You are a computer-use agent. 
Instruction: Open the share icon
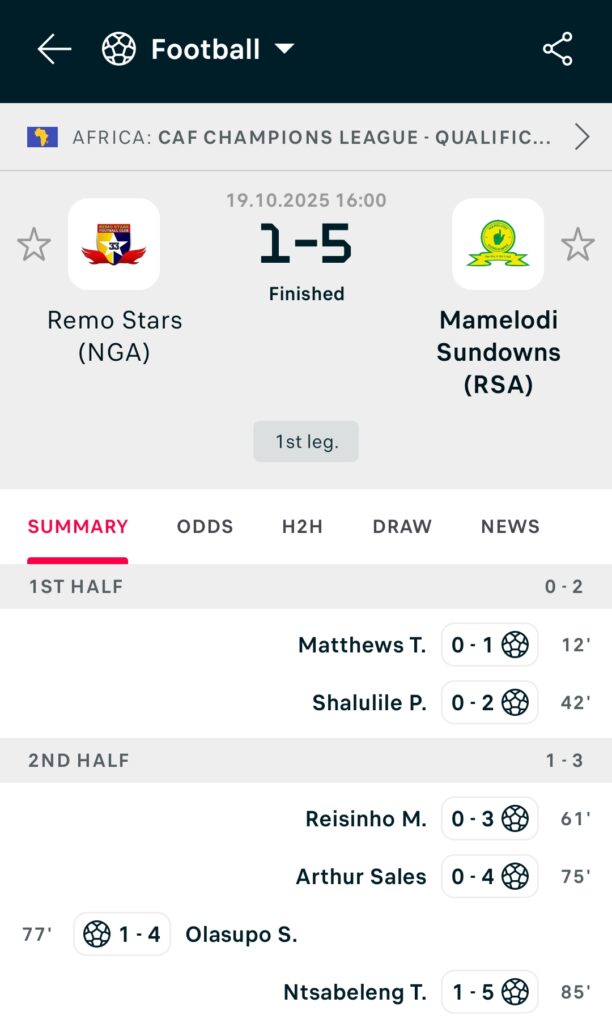[x=557, y=49]
